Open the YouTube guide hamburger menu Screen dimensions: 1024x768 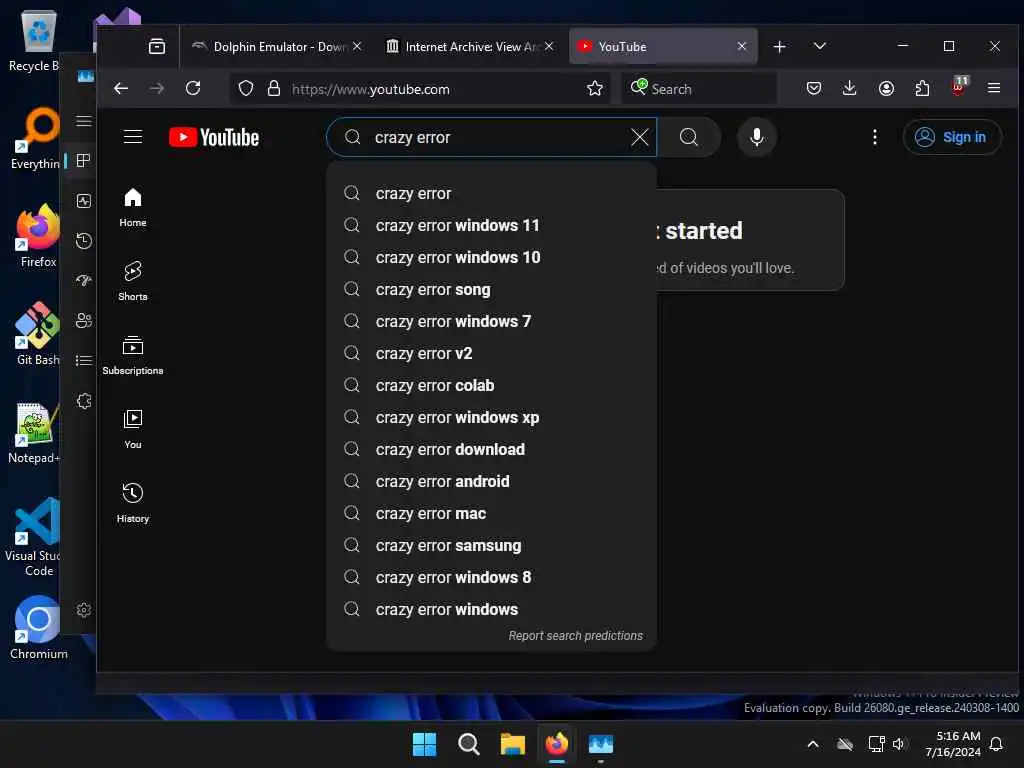(x=133, y=136)
